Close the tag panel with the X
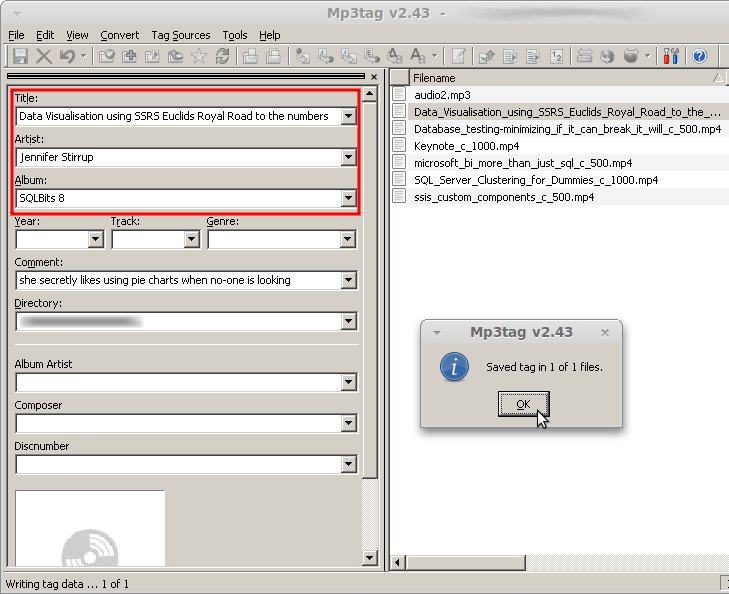 (374, 77)
